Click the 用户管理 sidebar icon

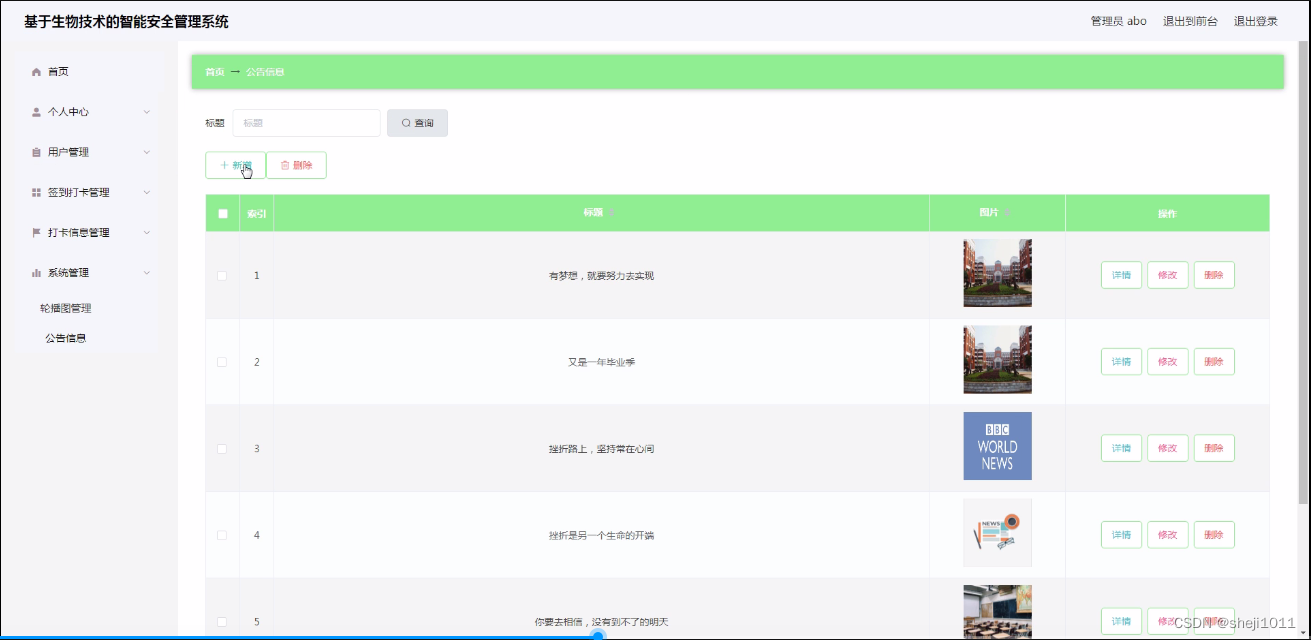(x=37, y=152)
